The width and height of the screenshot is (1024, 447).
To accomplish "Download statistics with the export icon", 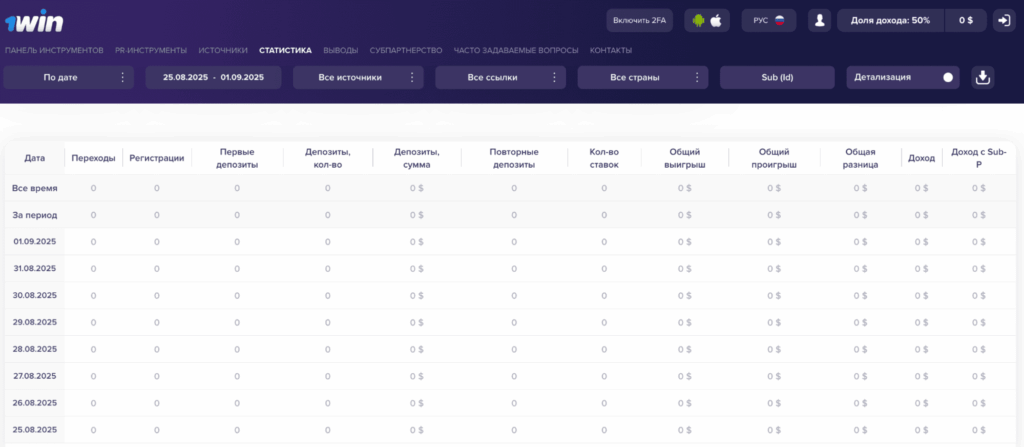I will coord(983,78).
